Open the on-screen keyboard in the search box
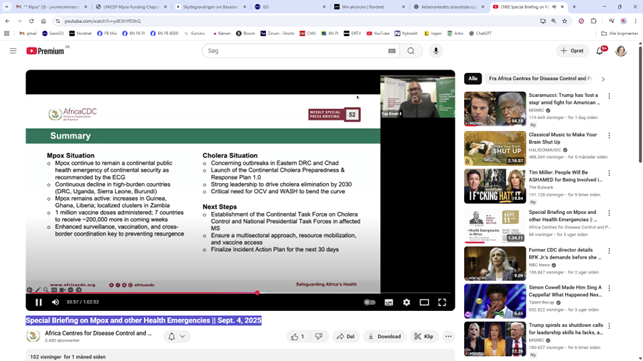The image size is (643, 361). pyautogui.click(x=392, y=51)
